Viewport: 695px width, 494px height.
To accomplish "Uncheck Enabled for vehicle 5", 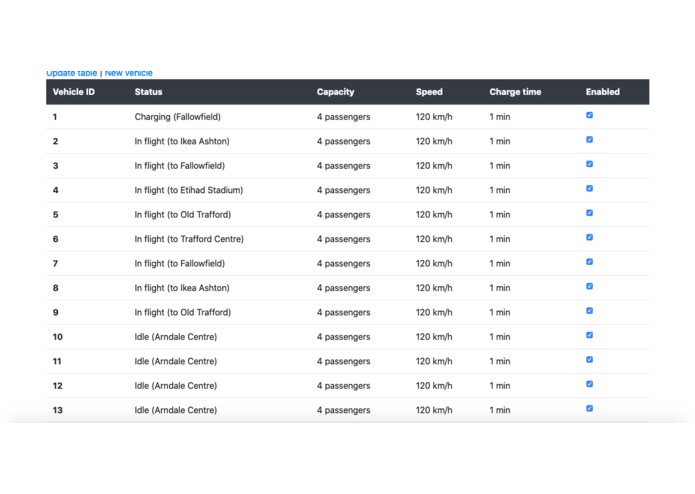I will click(x=590, y=213).
